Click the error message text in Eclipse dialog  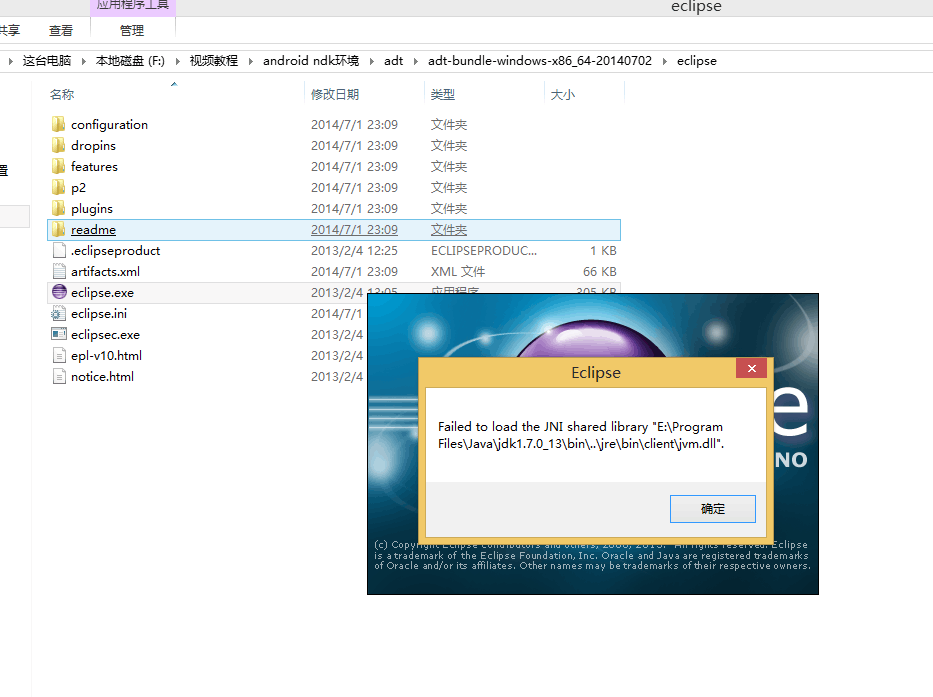(581, 435)
